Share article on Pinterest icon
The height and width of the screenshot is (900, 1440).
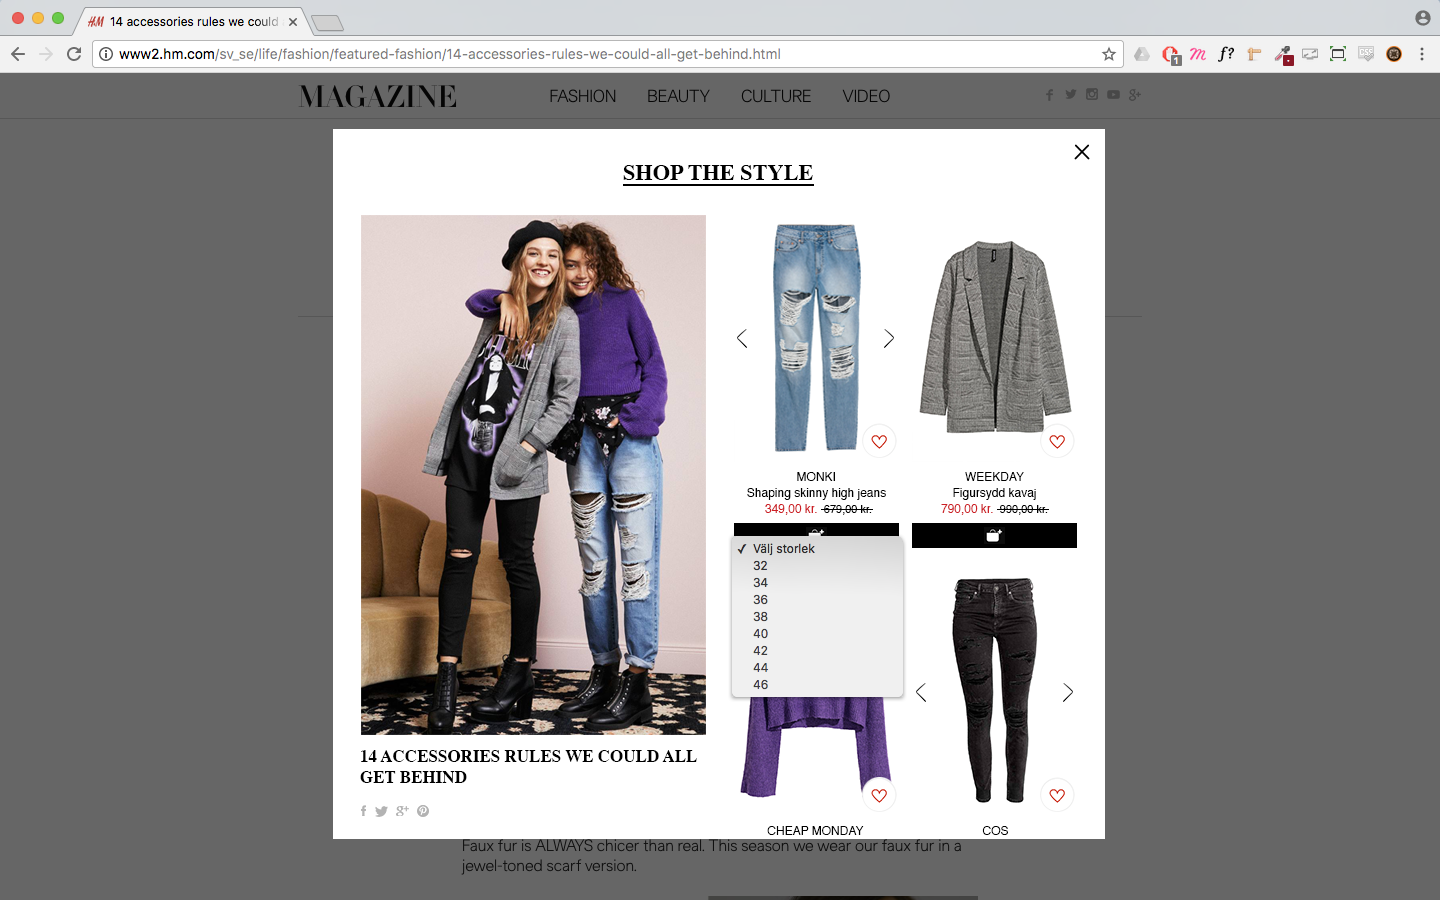423,811
